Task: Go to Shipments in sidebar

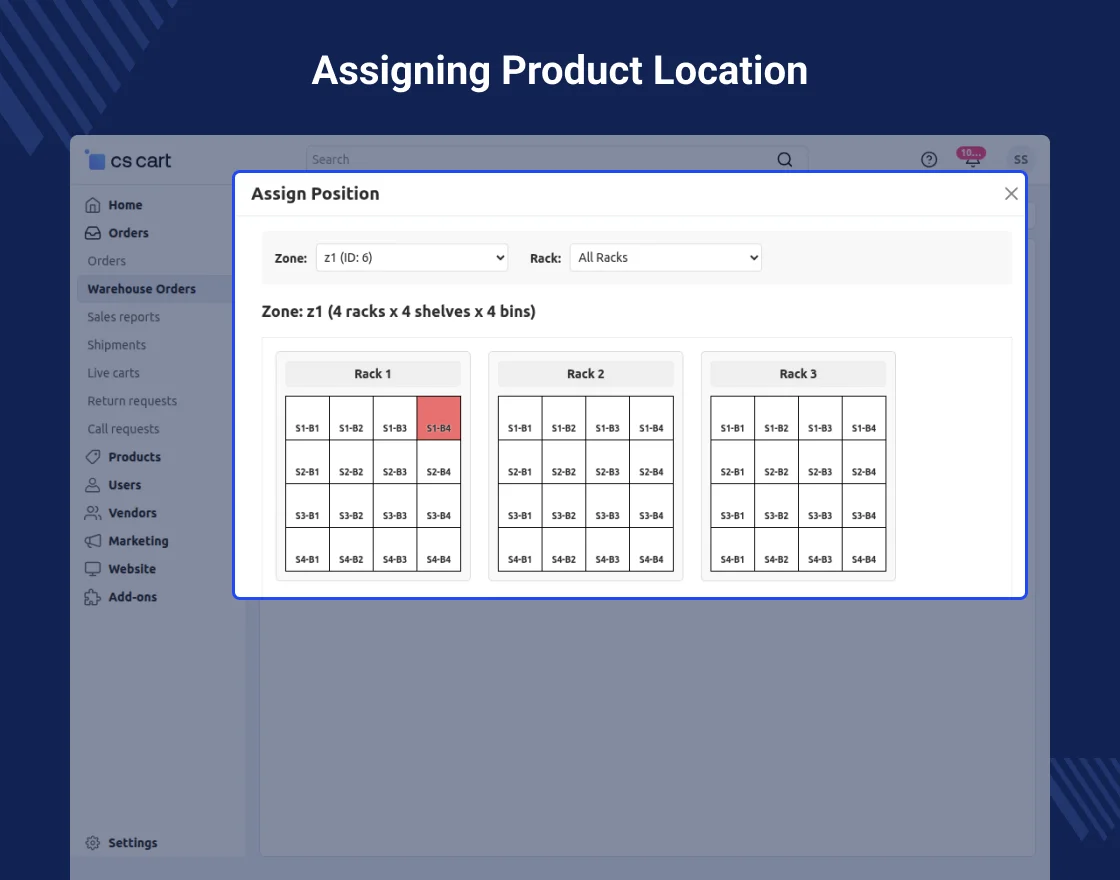Action: (116, 345)
